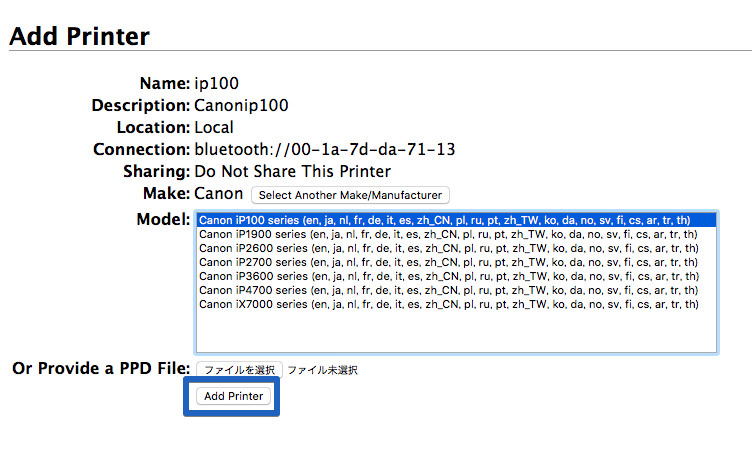
Task: Select Canon iP100 series model
Action: point(456,220)
